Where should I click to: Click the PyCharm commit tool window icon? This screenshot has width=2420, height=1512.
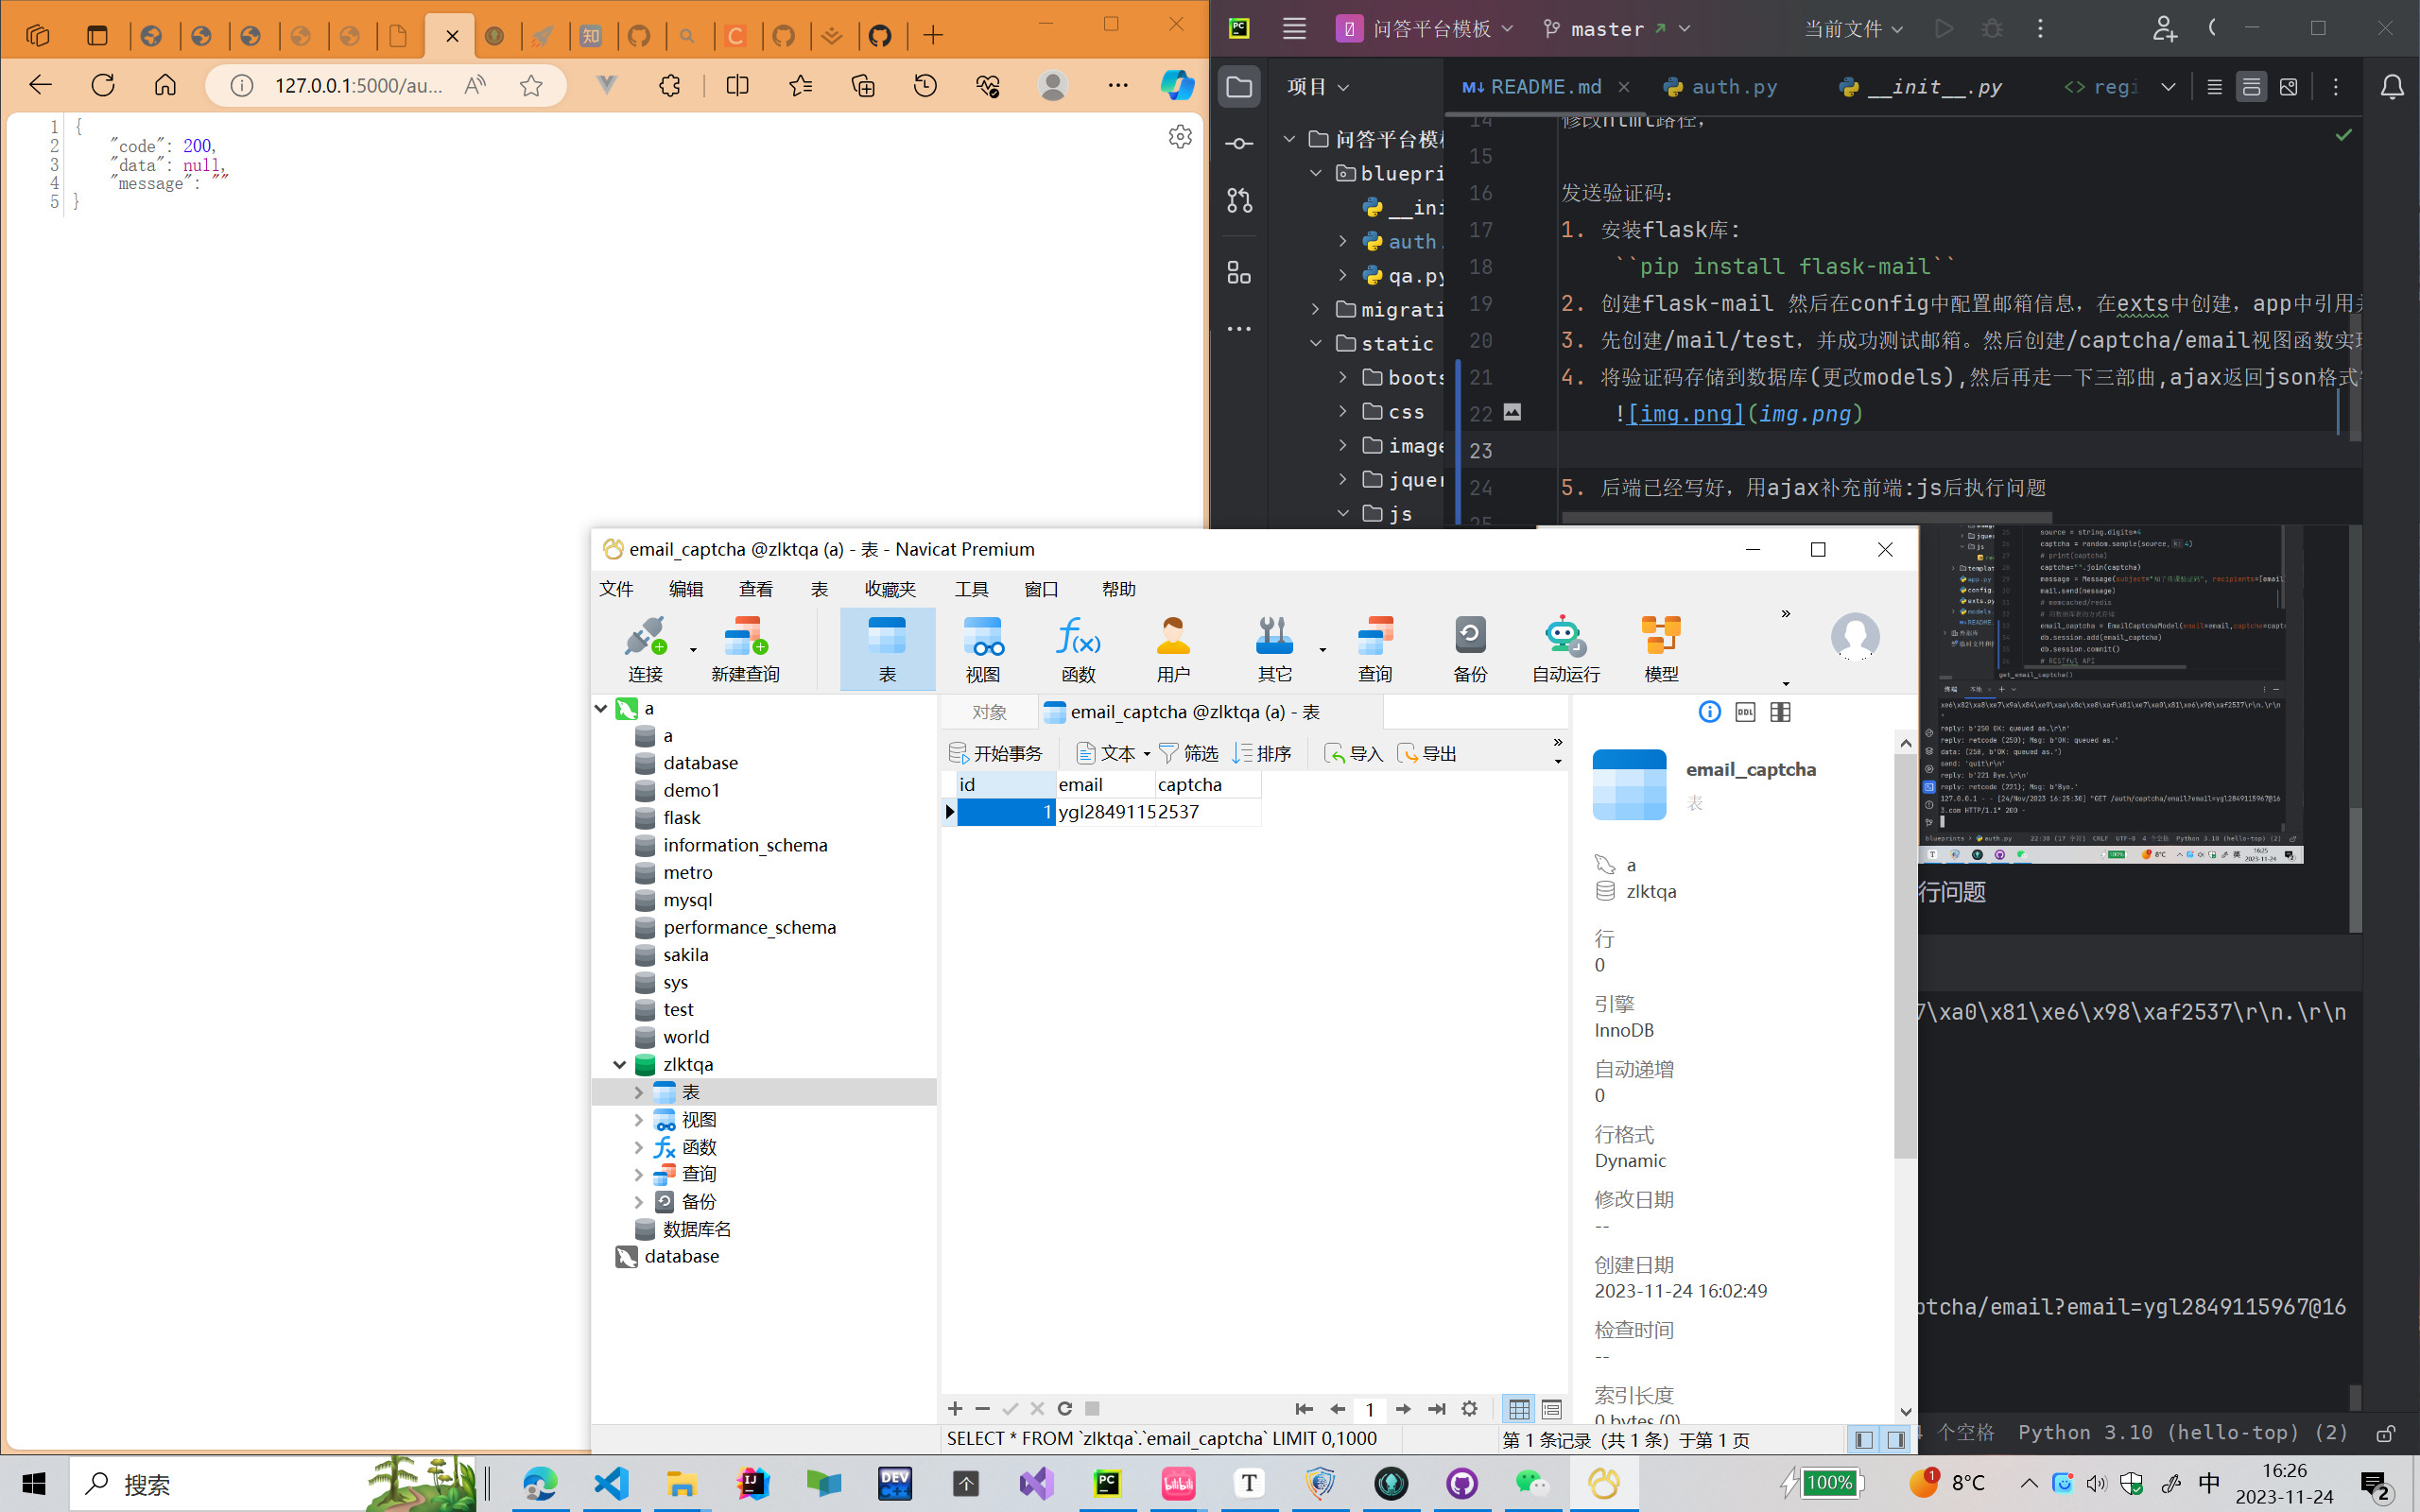click(1239, 144)
